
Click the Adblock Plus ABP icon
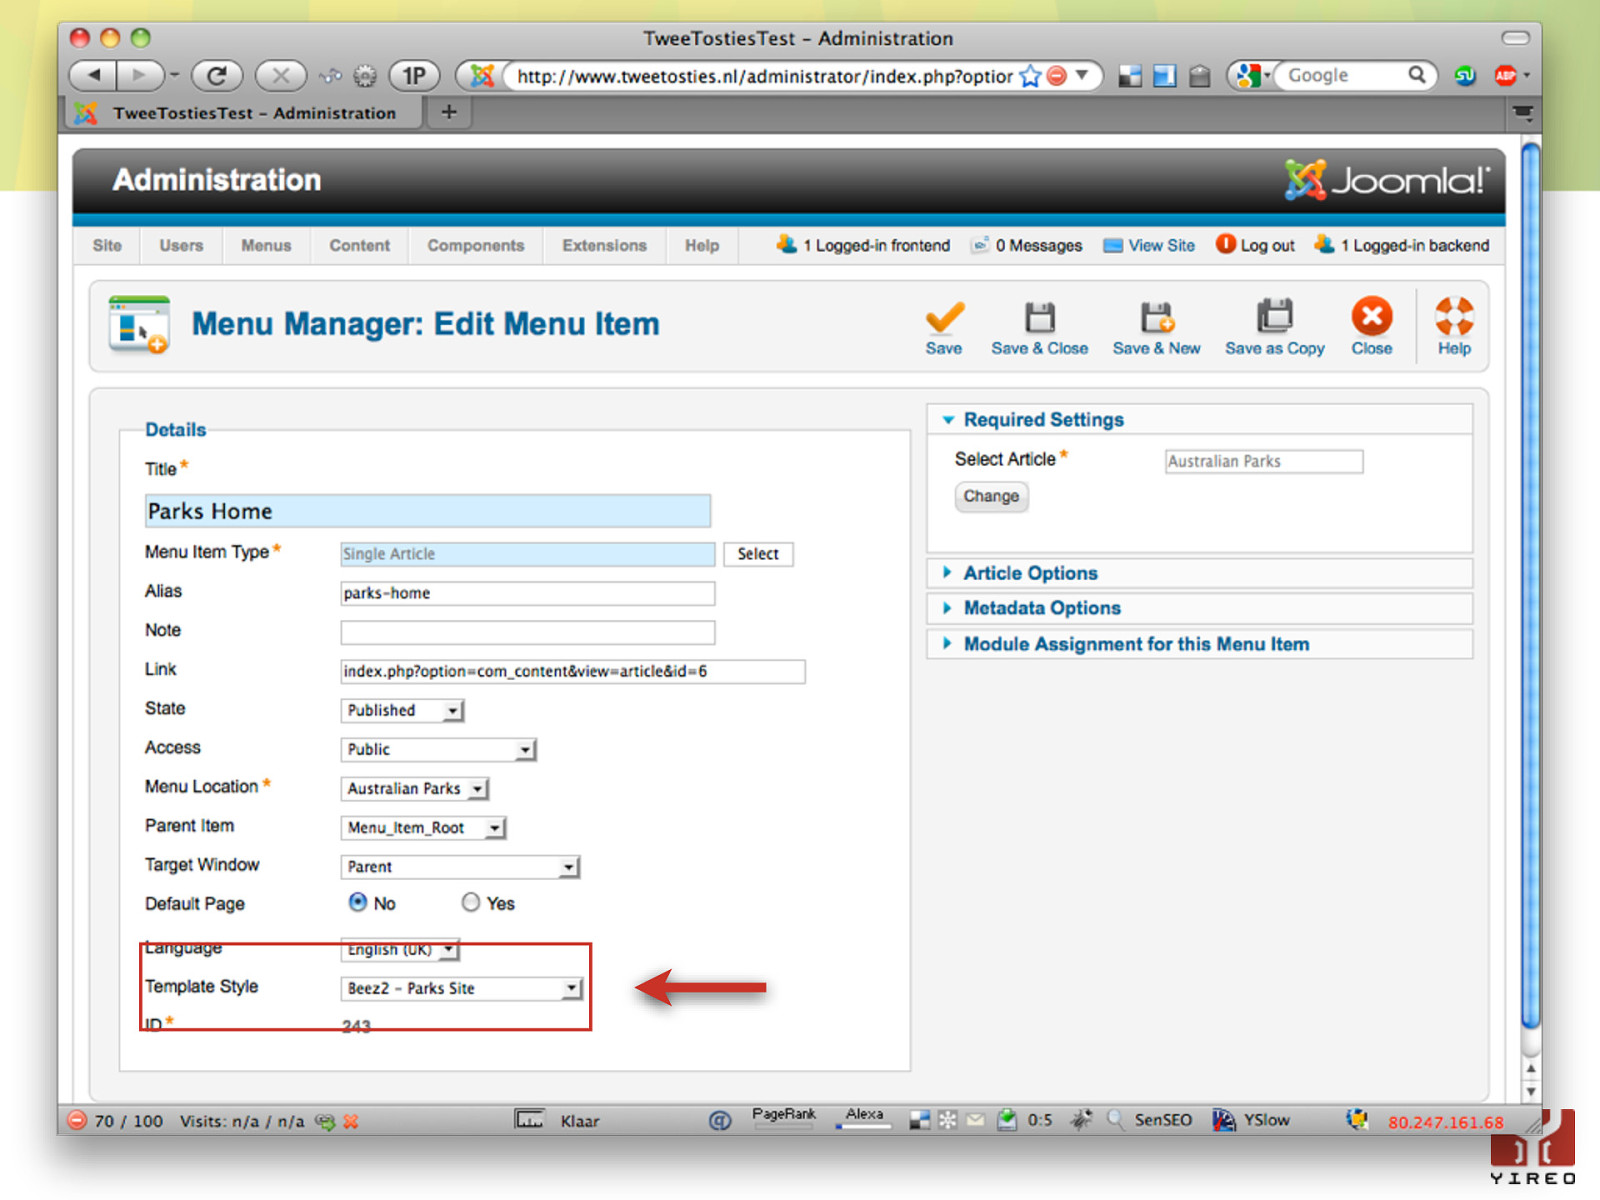pos(1506,76)
